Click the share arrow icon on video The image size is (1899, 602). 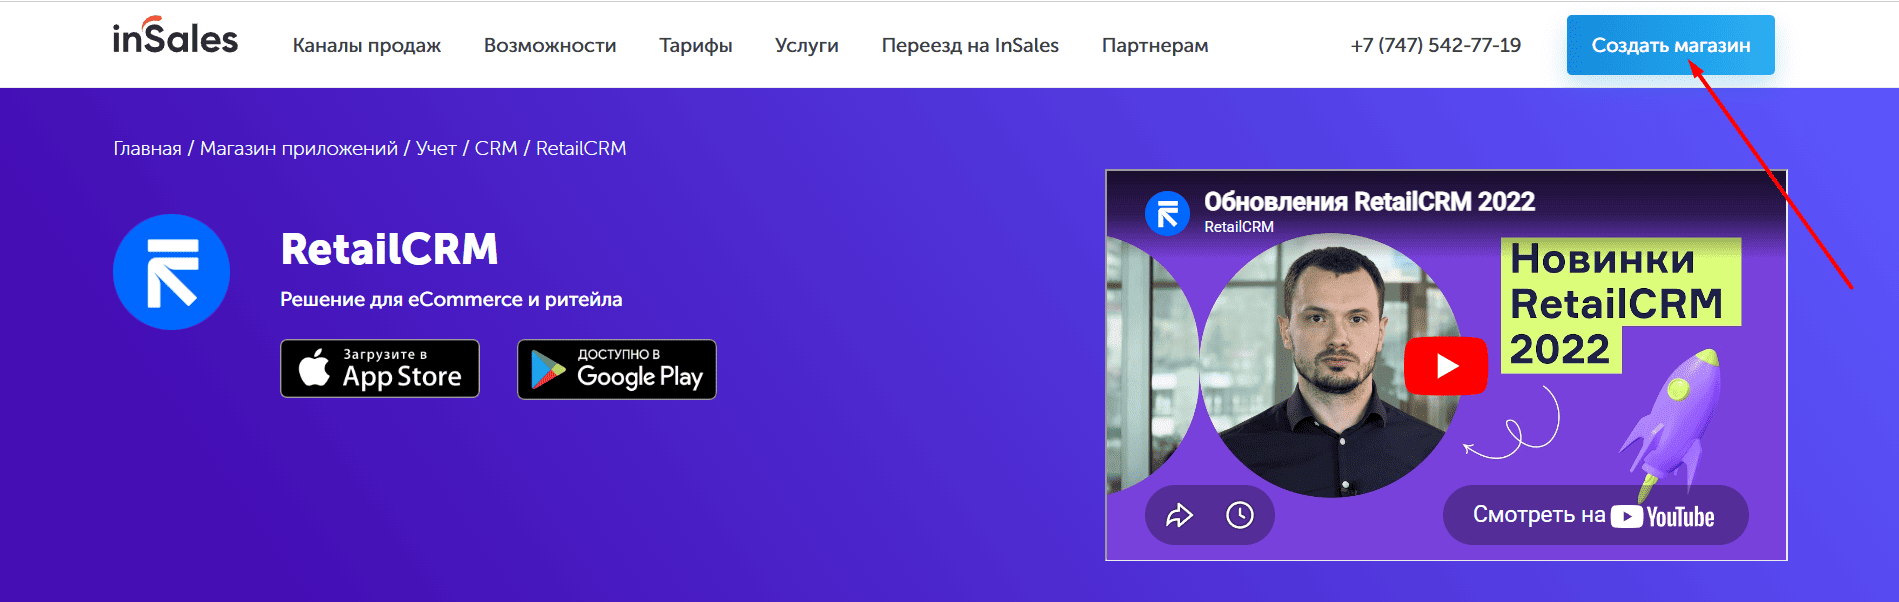(1180, 515)
